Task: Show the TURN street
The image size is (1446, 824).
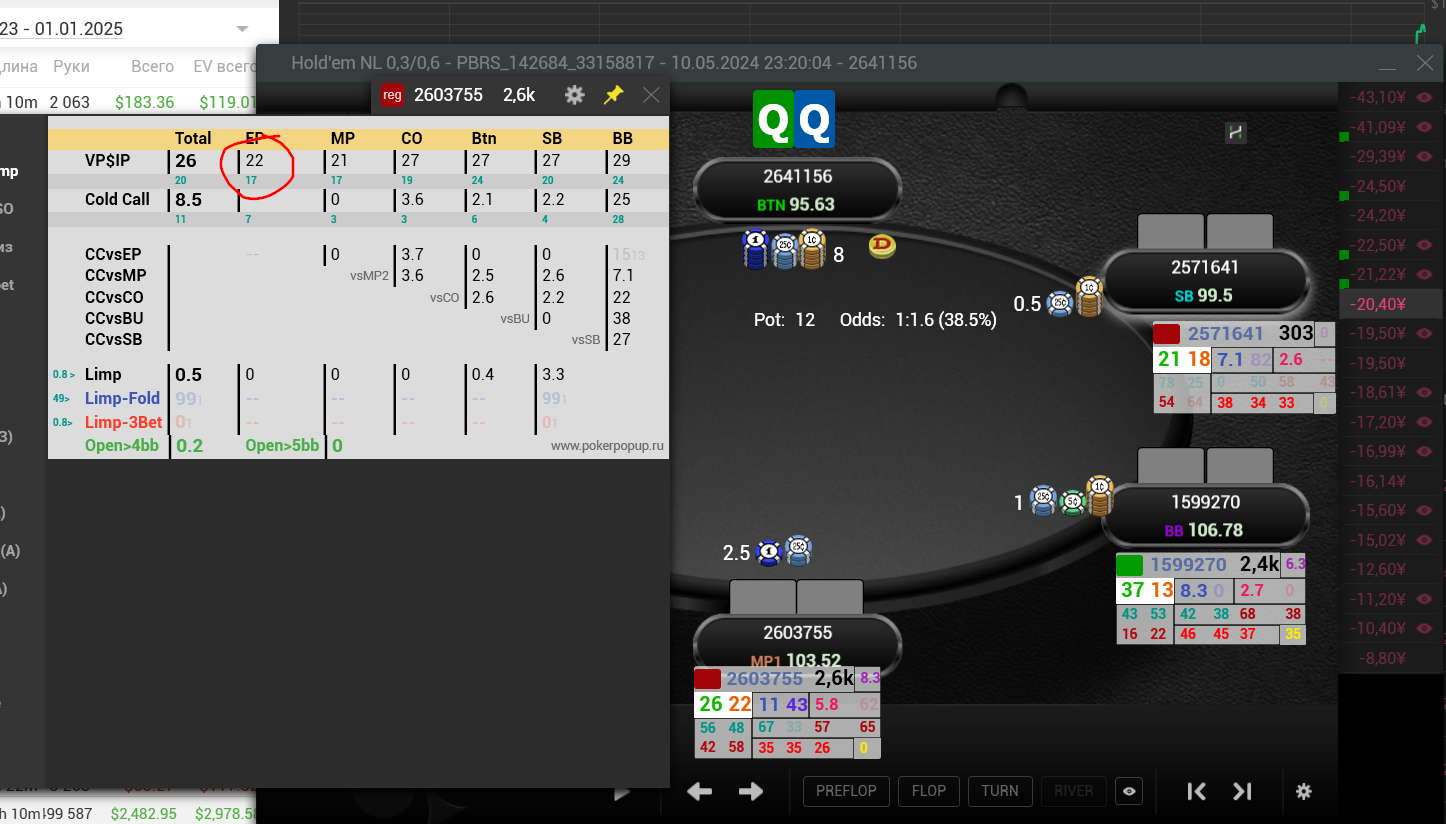Action: click(x=1000, y=791)
